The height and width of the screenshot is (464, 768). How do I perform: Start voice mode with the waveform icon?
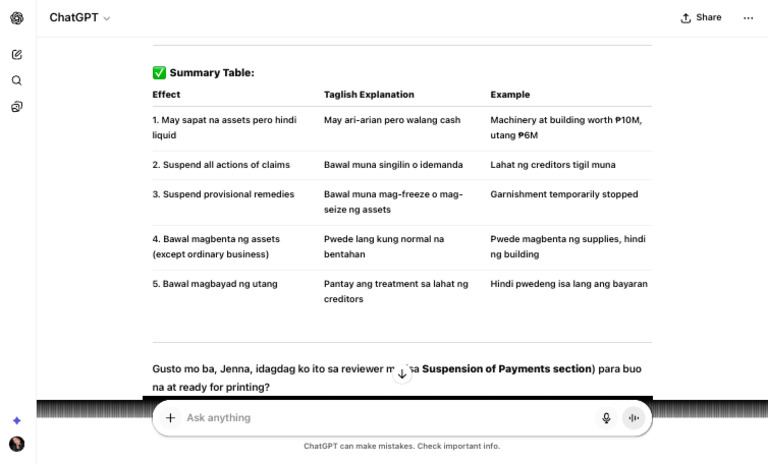(634, 418)
